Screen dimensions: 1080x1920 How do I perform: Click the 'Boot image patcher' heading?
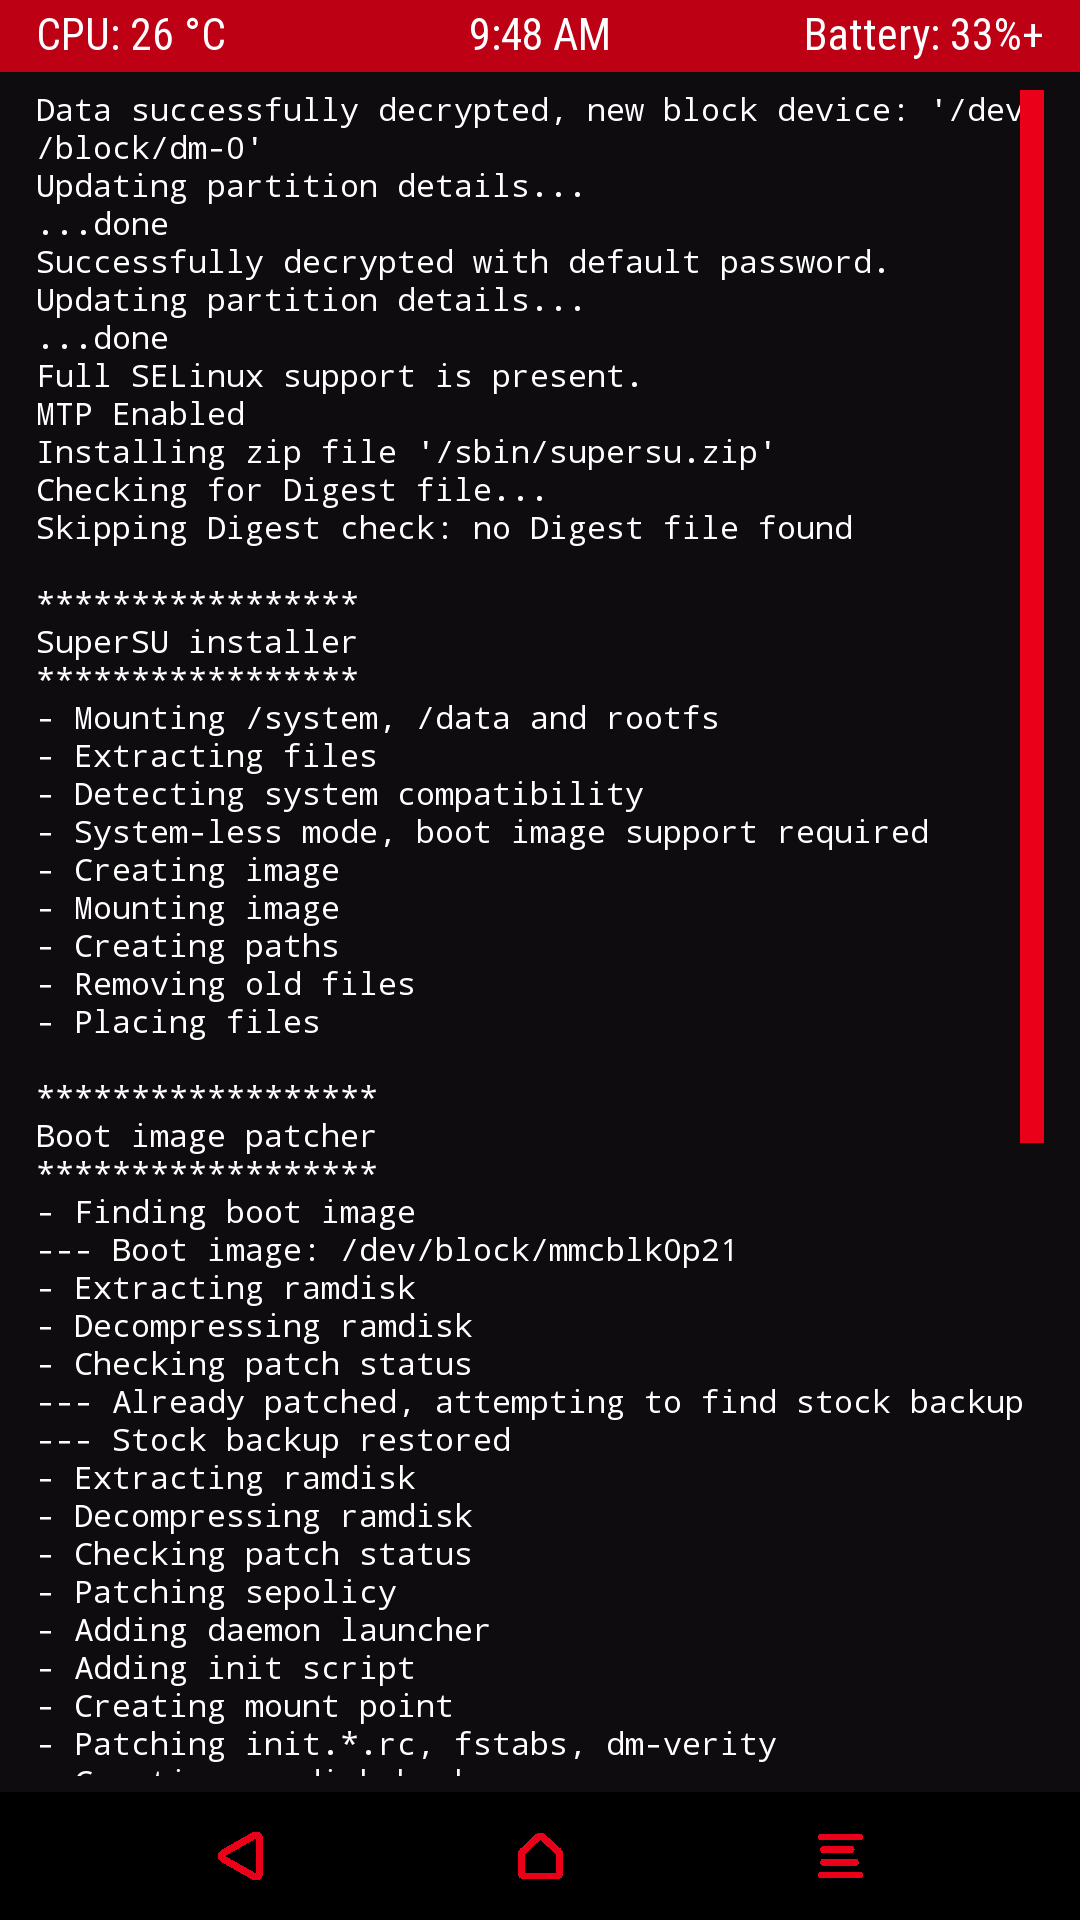point(206,1136)
